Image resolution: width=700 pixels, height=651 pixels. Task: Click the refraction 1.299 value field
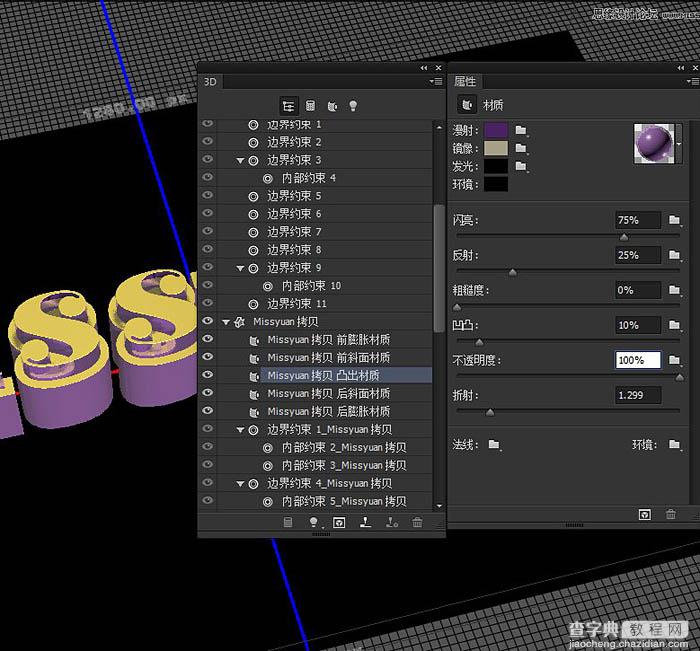tap(638, 395)
